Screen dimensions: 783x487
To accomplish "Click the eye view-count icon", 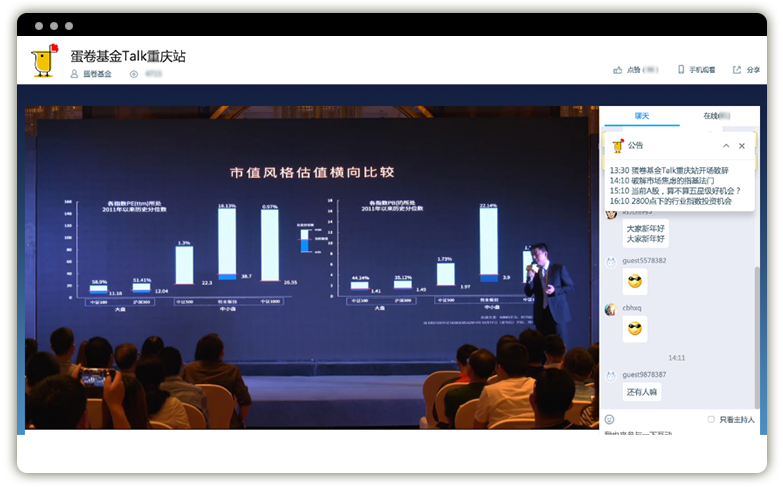I will pos(133,74).
